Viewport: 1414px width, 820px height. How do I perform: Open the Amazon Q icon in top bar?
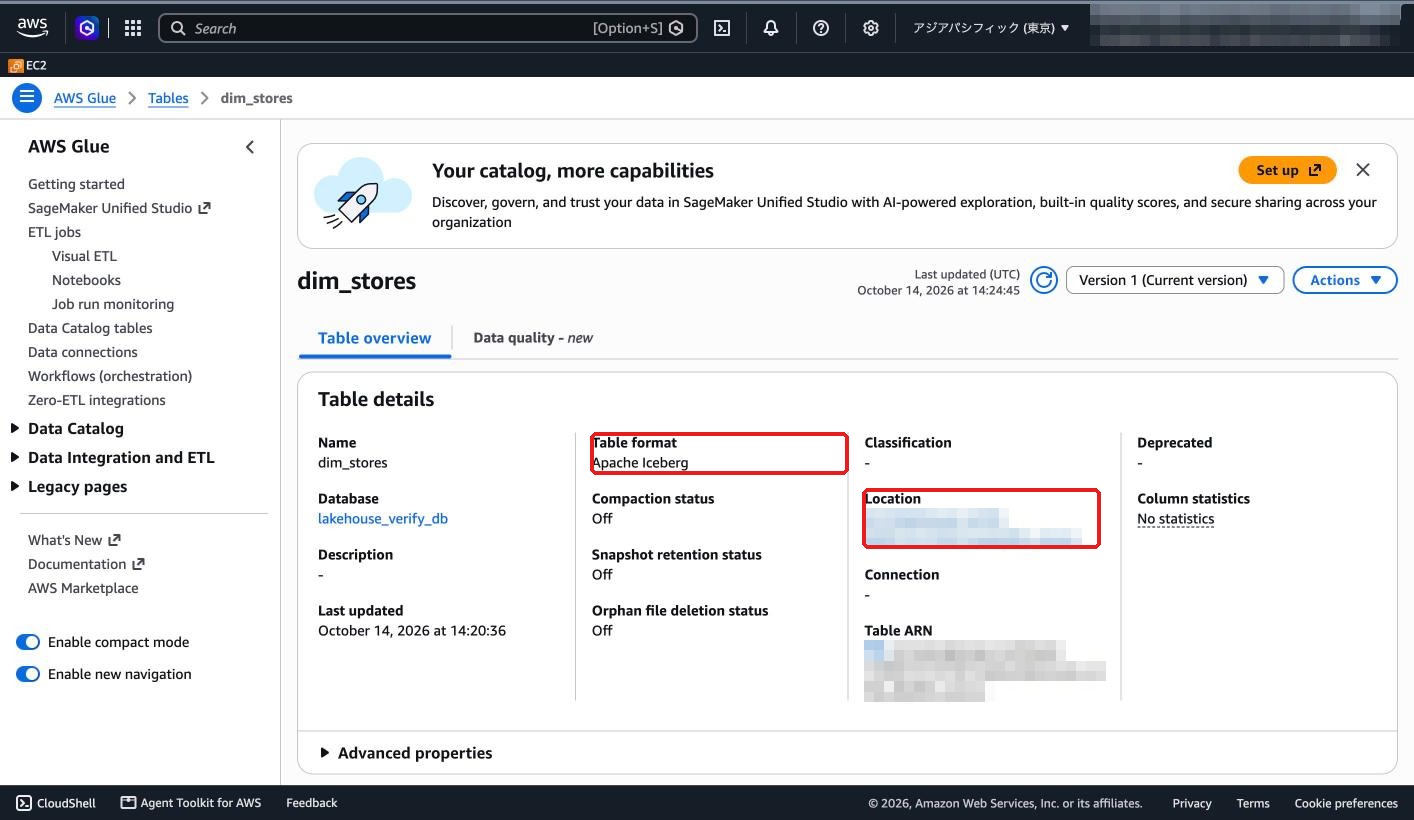click(87, 28)
